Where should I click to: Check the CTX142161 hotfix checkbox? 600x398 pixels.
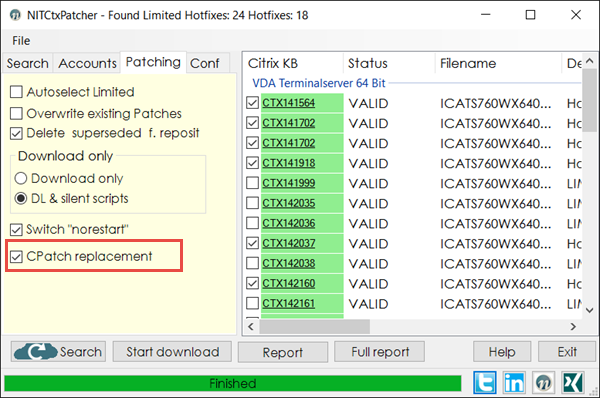pyautogui.click(x=253, y=303)
